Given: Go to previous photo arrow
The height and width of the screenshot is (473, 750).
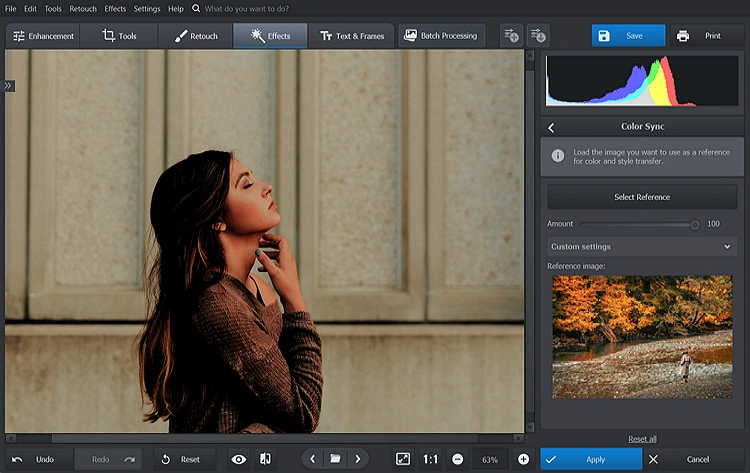Looking at the screenshot, I should [312, 459].
